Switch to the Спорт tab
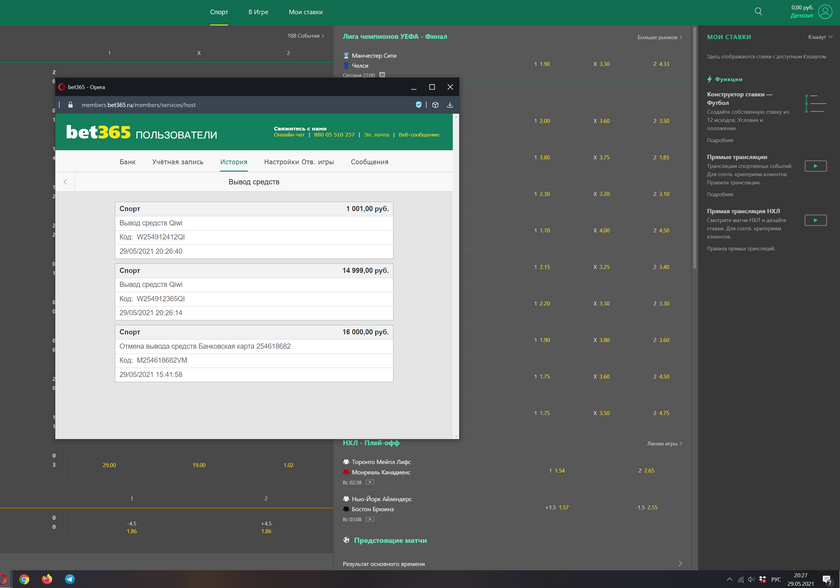Viewport: 840px width, 588px height. click(x=219, y=12)
